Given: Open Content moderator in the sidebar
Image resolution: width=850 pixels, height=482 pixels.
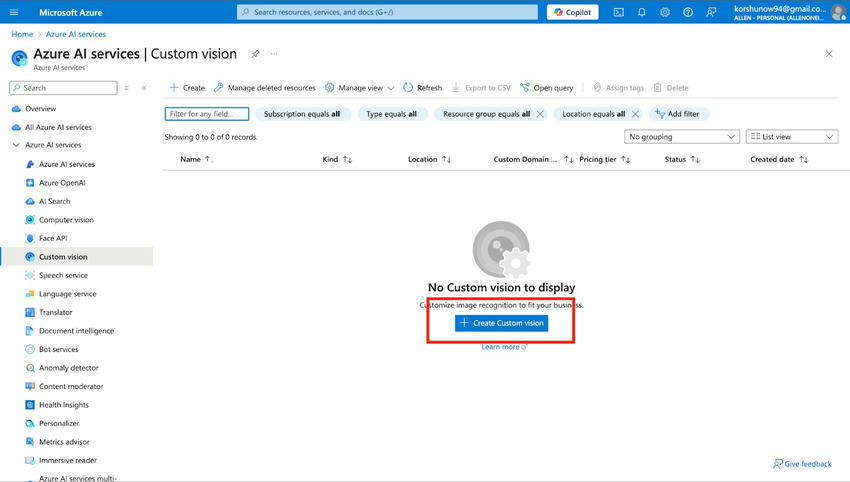Looking at the screenshot, I should (70, 387).
